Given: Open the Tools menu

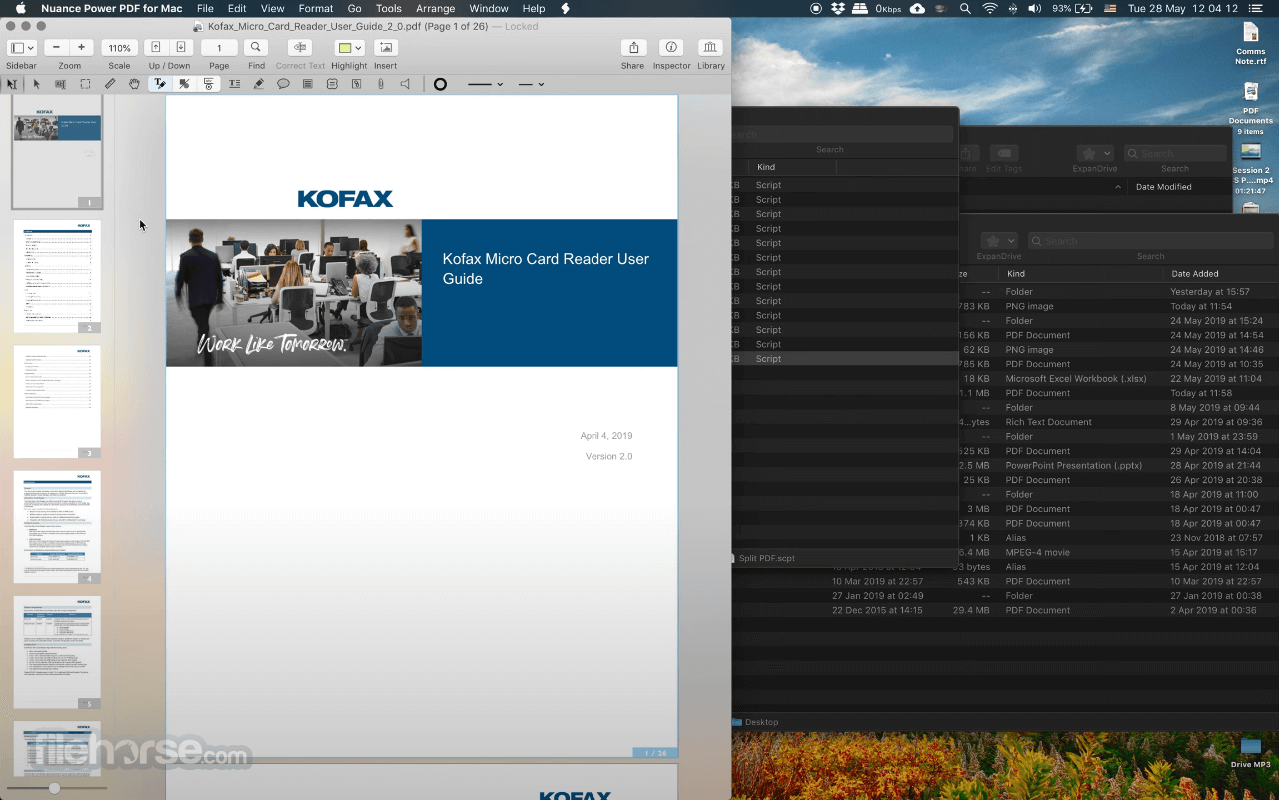Looking at the screenshot, I should (389, 8).
